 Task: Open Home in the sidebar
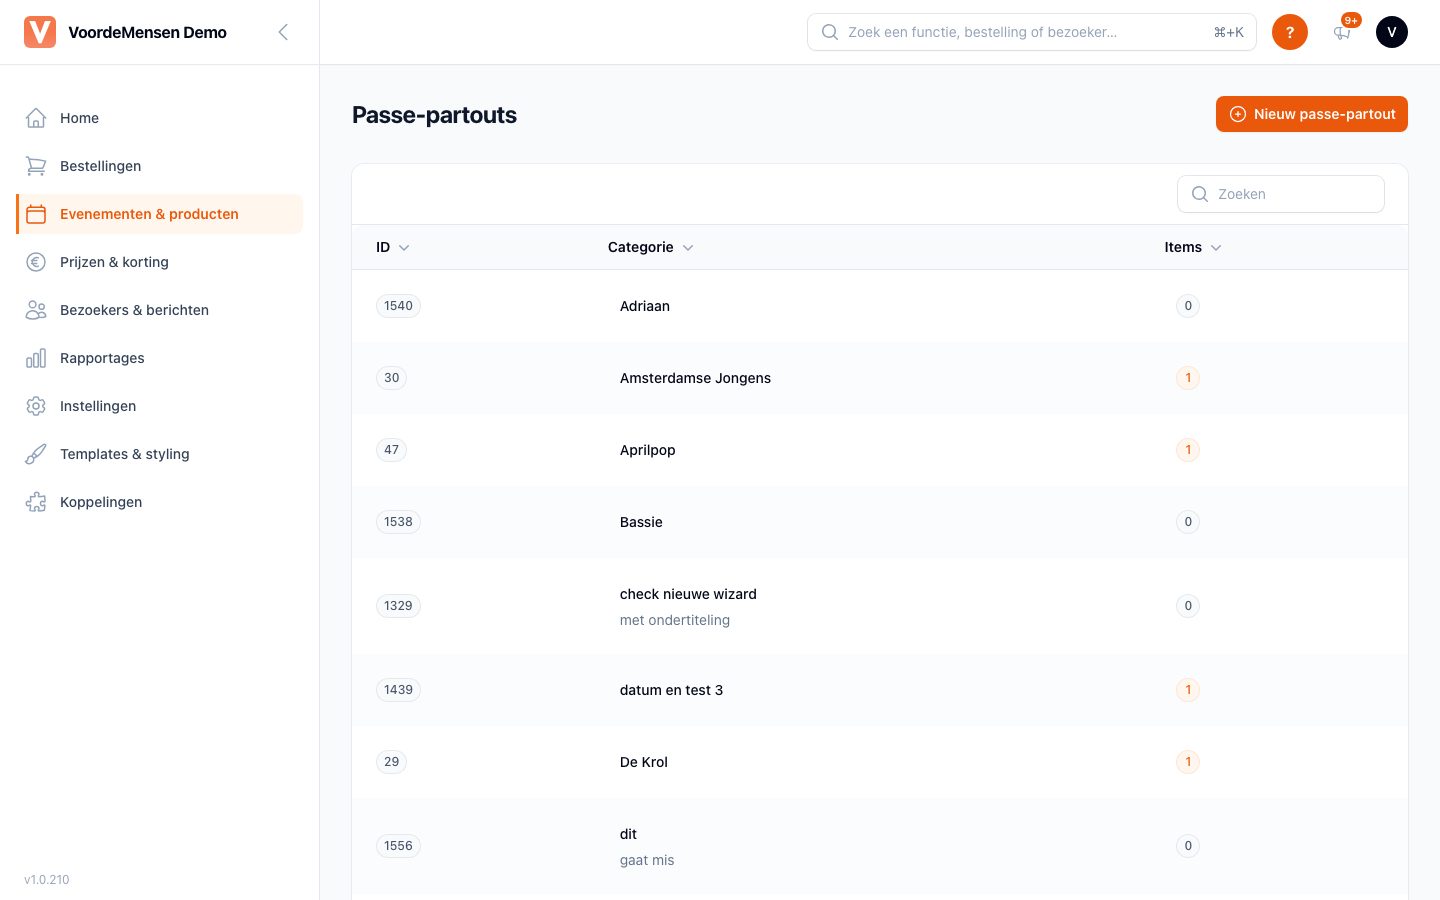point(160,118)
